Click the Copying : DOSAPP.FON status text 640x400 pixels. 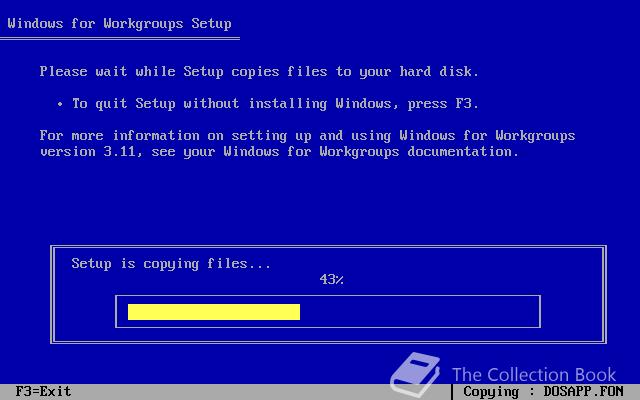(x=543, y=392)
